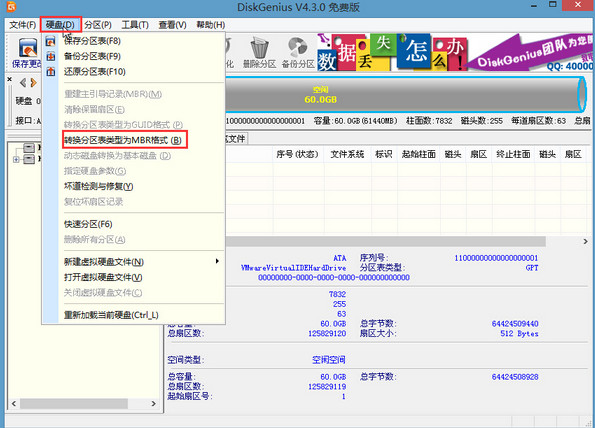Choose 转换分区表类型为MBR格式 (B)
The height and width of the screenshot is (428, 595).
123,140
